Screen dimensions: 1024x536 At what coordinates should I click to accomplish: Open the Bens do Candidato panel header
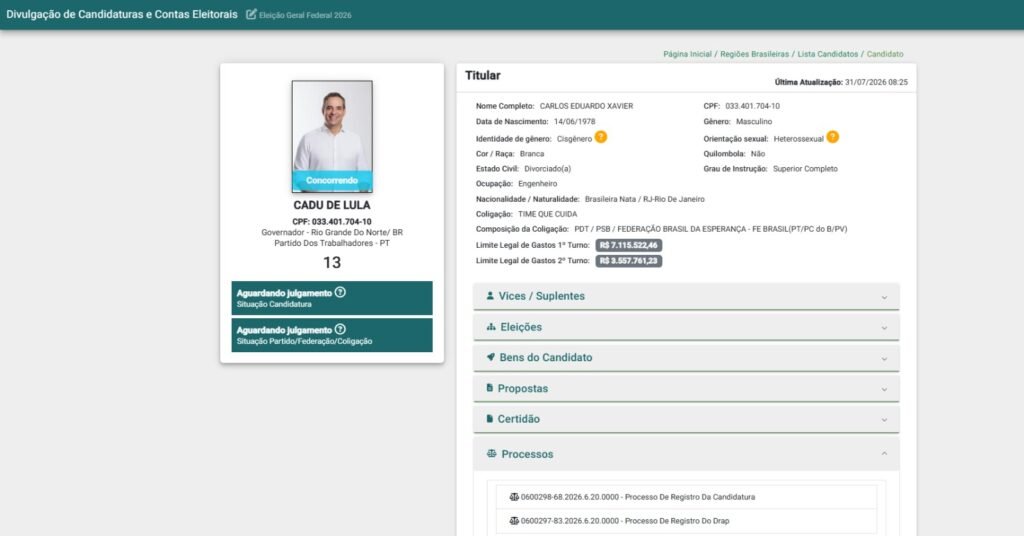[686, 358]
